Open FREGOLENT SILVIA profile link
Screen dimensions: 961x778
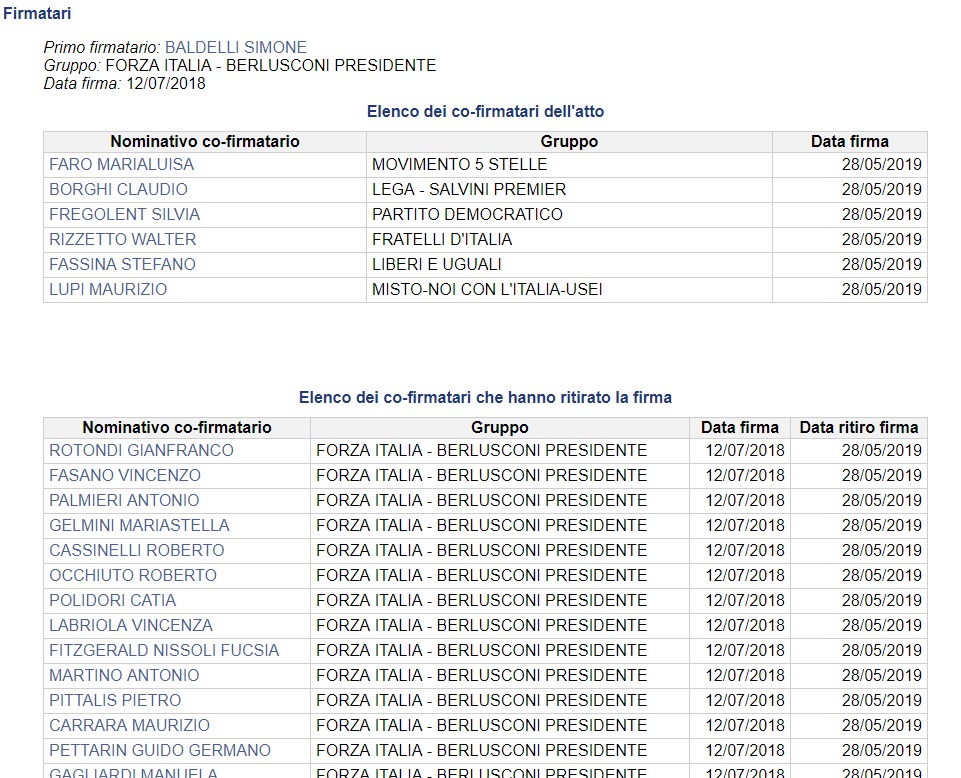click(124, 215)
